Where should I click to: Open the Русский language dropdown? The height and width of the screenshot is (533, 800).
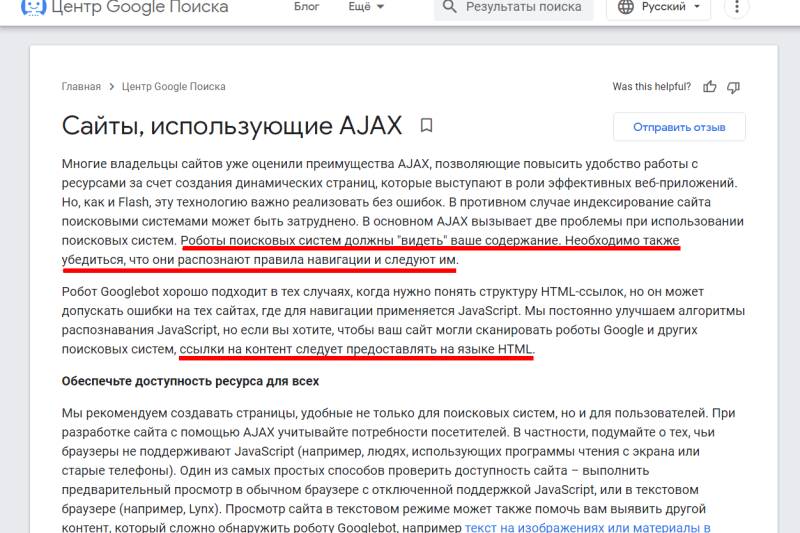658,8
